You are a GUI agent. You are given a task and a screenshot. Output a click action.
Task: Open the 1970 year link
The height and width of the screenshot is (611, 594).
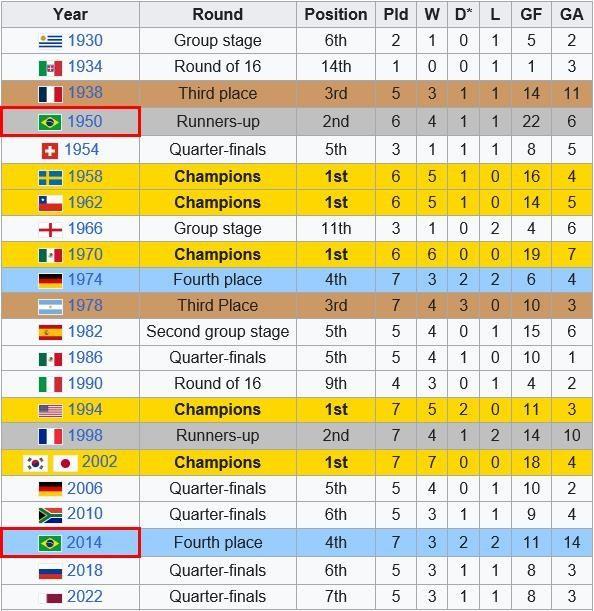pyautogui.click(x=85, y=254)
